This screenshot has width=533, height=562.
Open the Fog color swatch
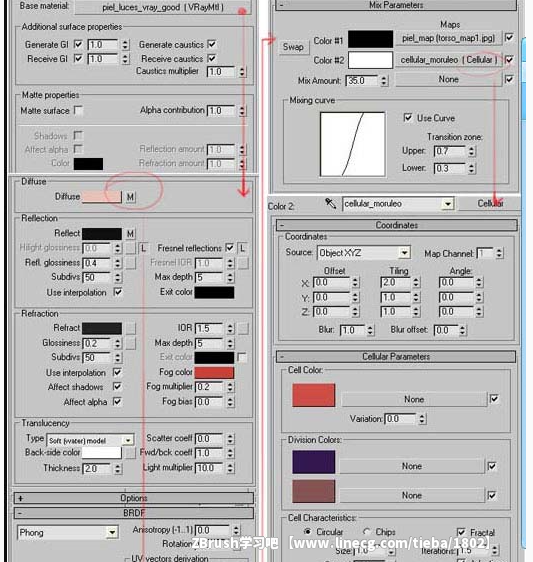[214, 372]
